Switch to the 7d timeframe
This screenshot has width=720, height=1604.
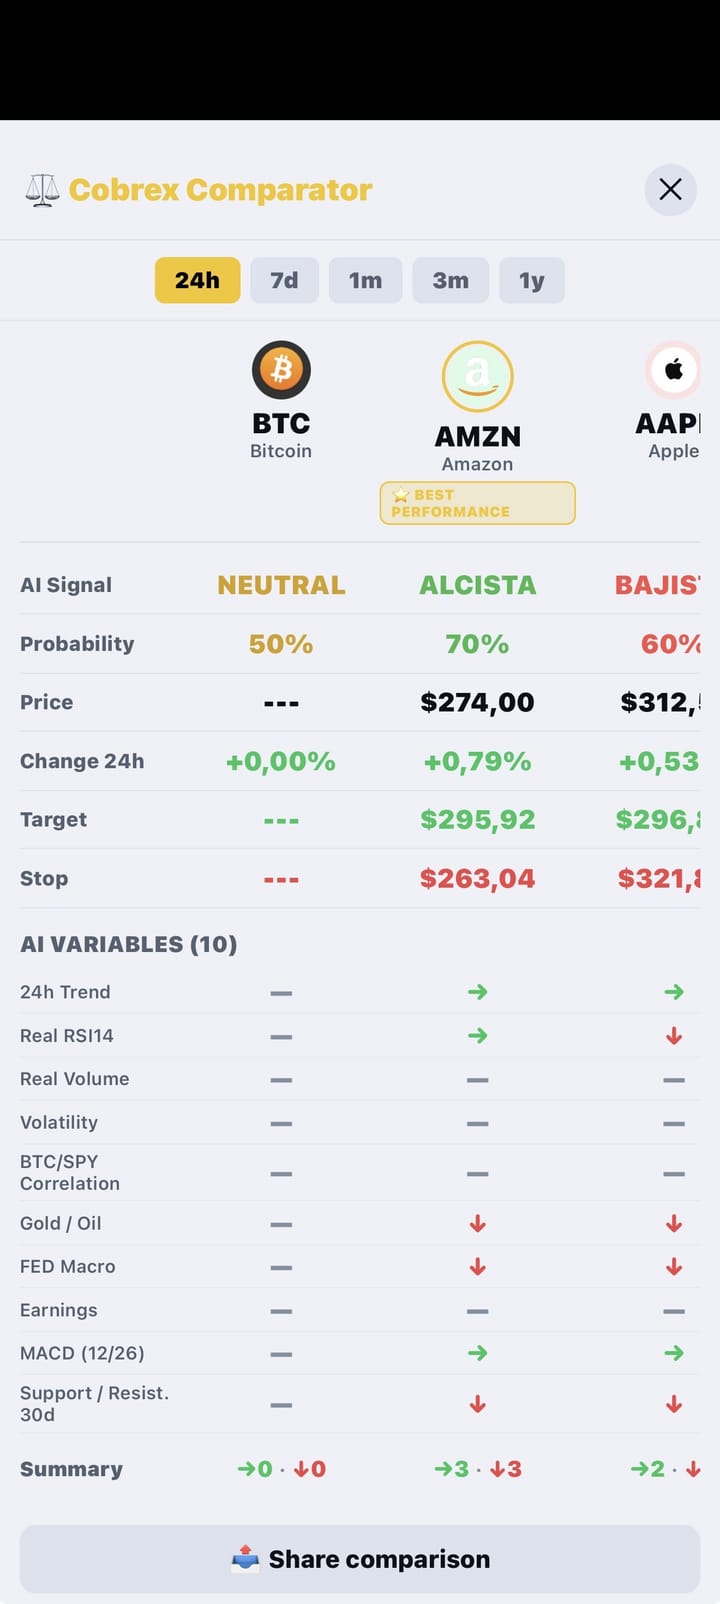284,280
